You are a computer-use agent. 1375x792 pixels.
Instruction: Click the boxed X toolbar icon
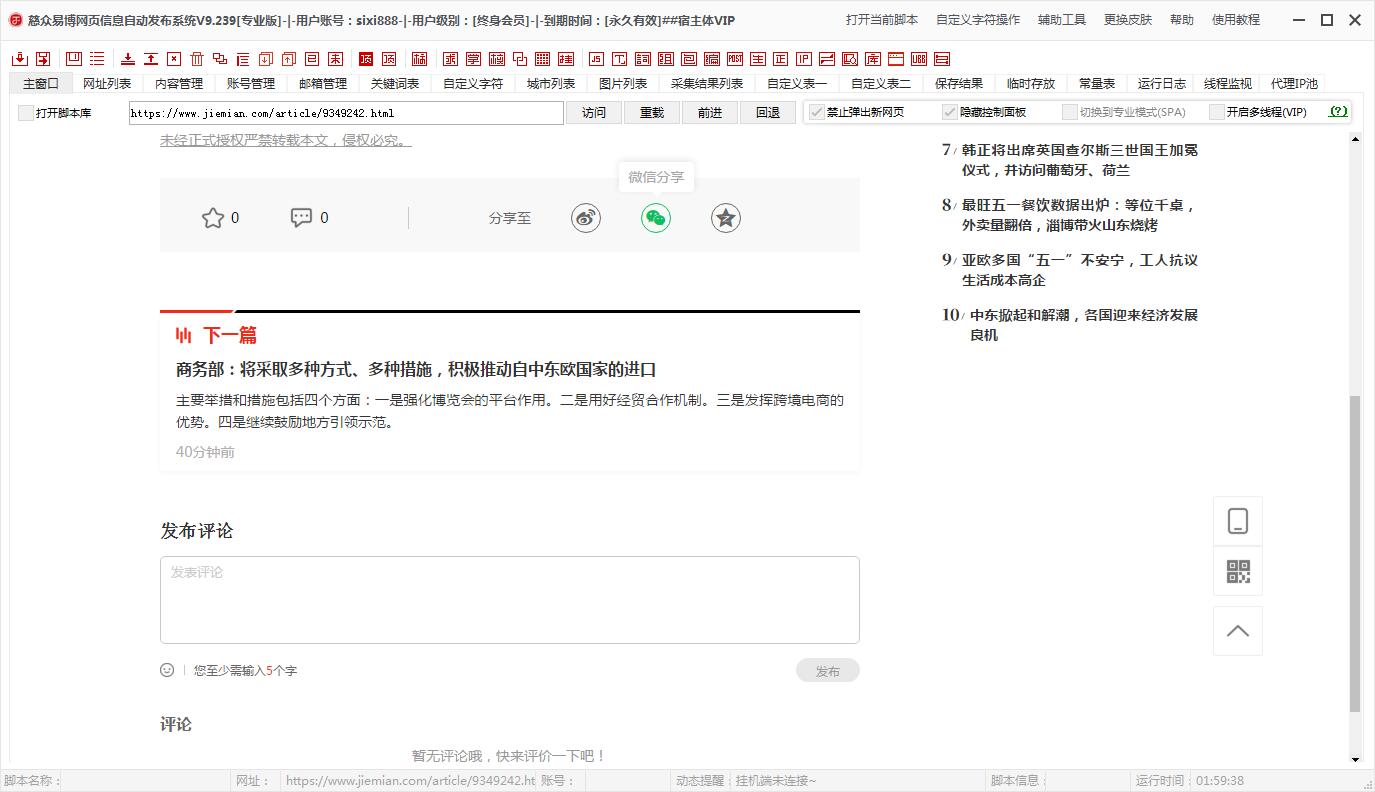coord(174,59)
